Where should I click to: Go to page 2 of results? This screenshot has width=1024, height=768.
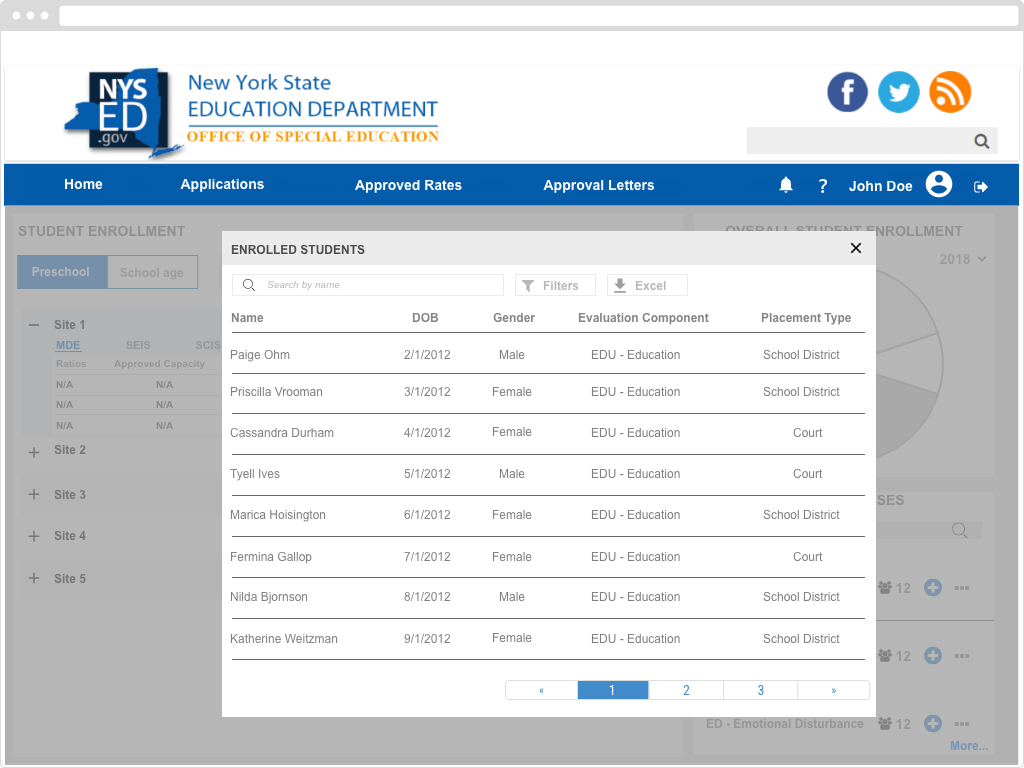click(686, 690)
